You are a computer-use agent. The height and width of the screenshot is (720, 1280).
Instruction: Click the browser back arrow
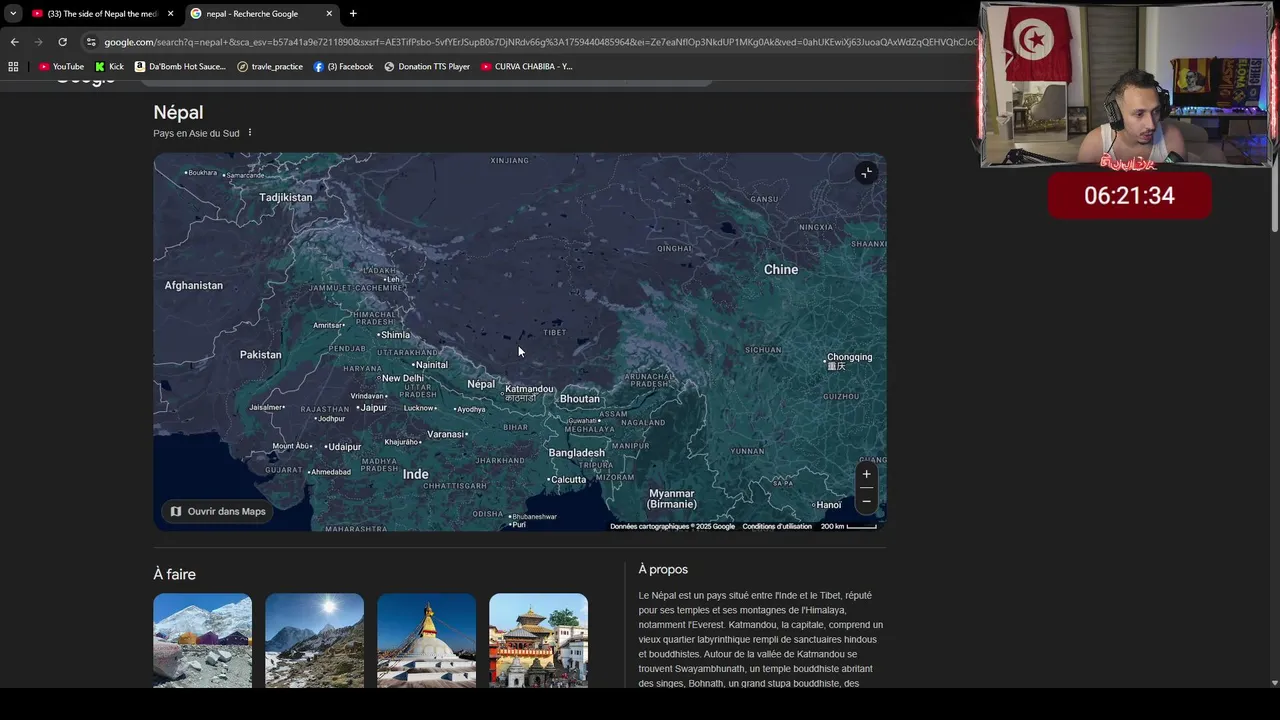click(14, 42)
